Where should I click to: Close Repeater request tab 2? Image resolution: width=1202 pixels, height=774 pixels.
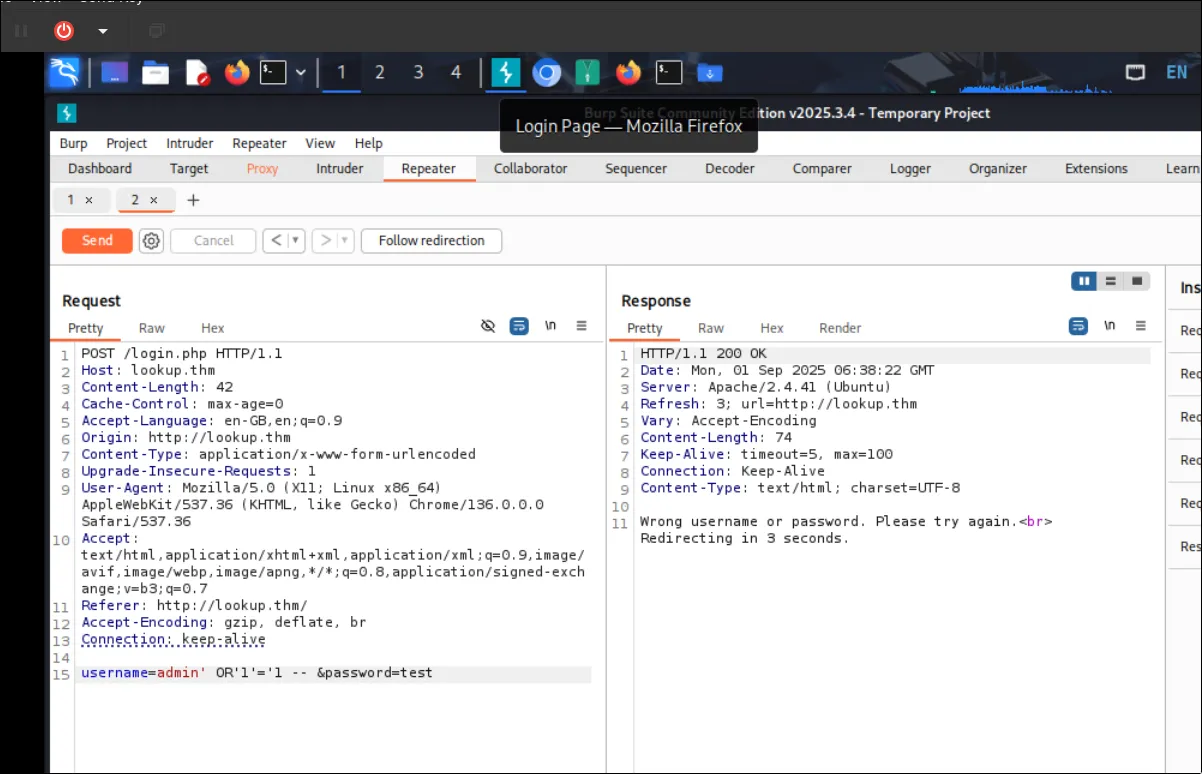[154, 200]
